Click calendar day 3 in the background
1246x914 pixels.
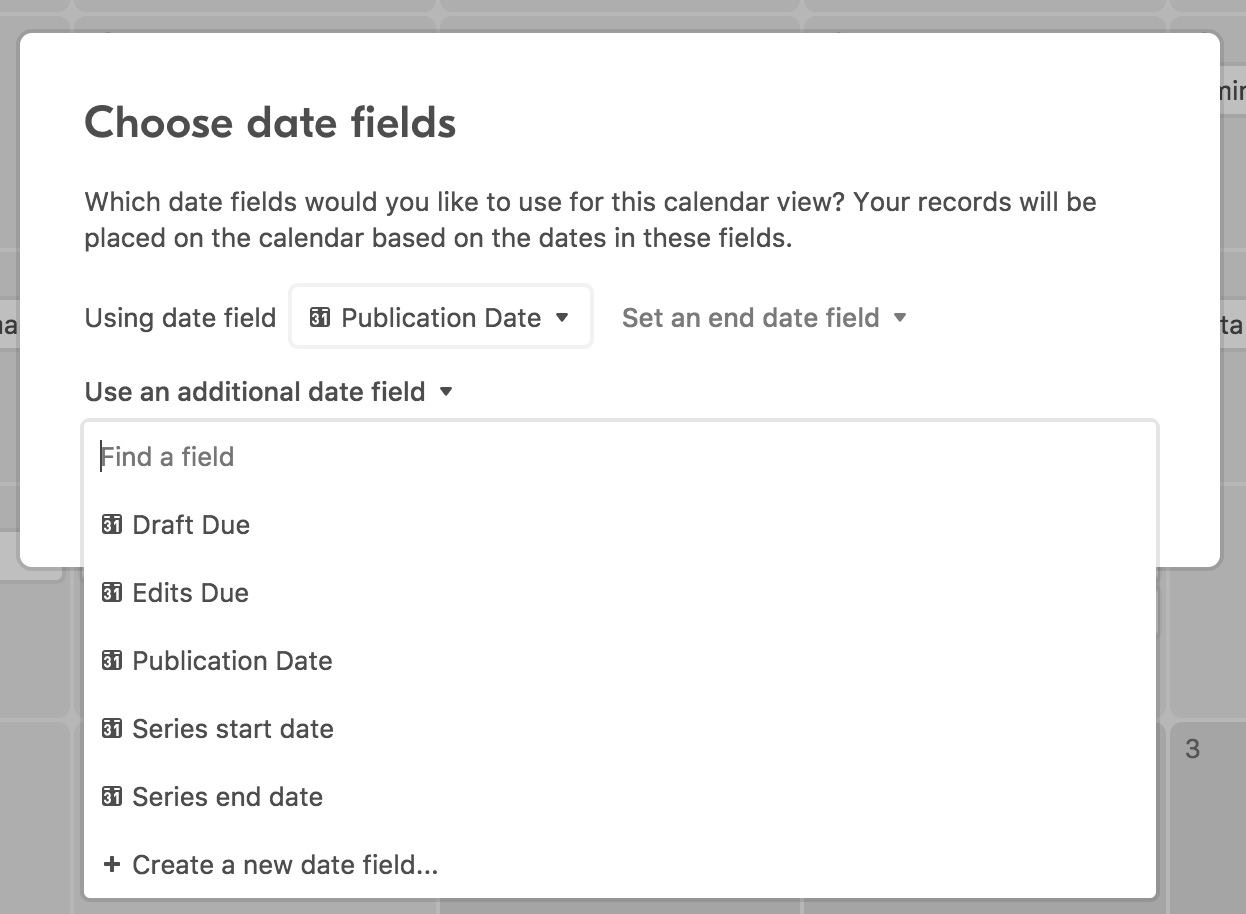[1192, 748]
